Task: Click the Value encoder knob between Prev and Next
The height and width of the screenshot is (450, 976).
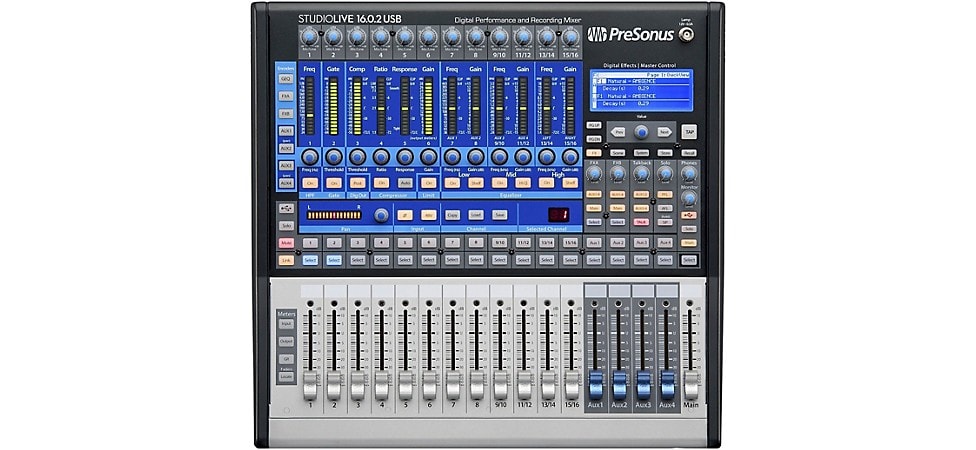Action: [x=641, y=132]
